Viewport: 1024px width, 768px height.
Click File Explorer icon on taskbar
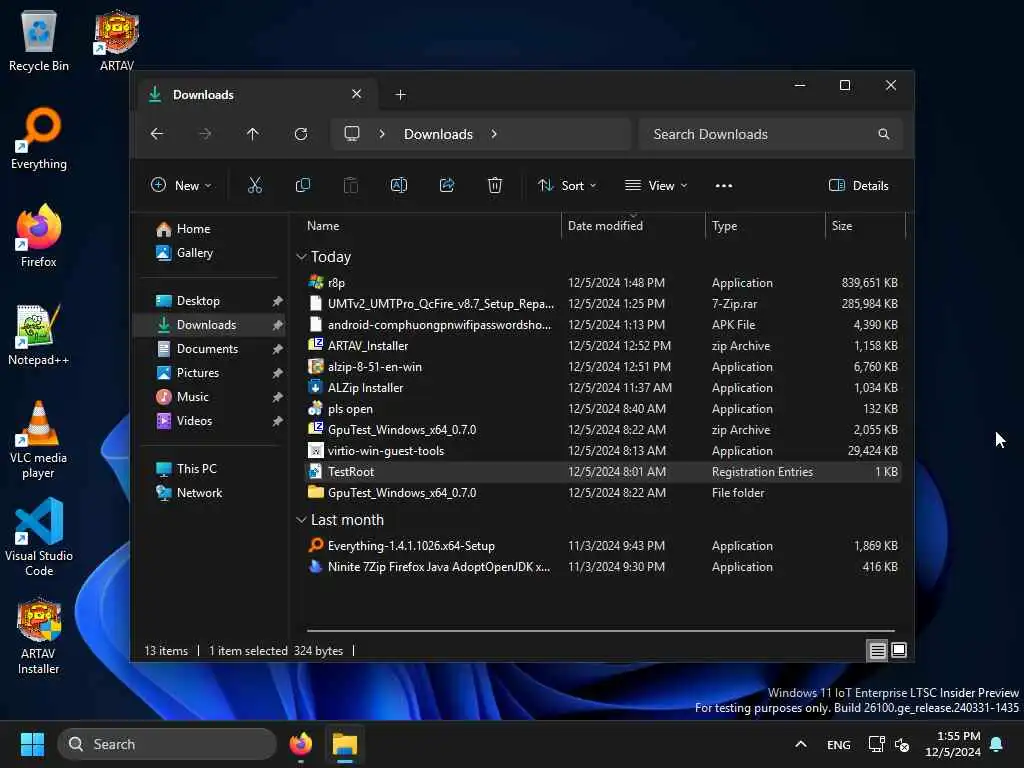(345, 744)
